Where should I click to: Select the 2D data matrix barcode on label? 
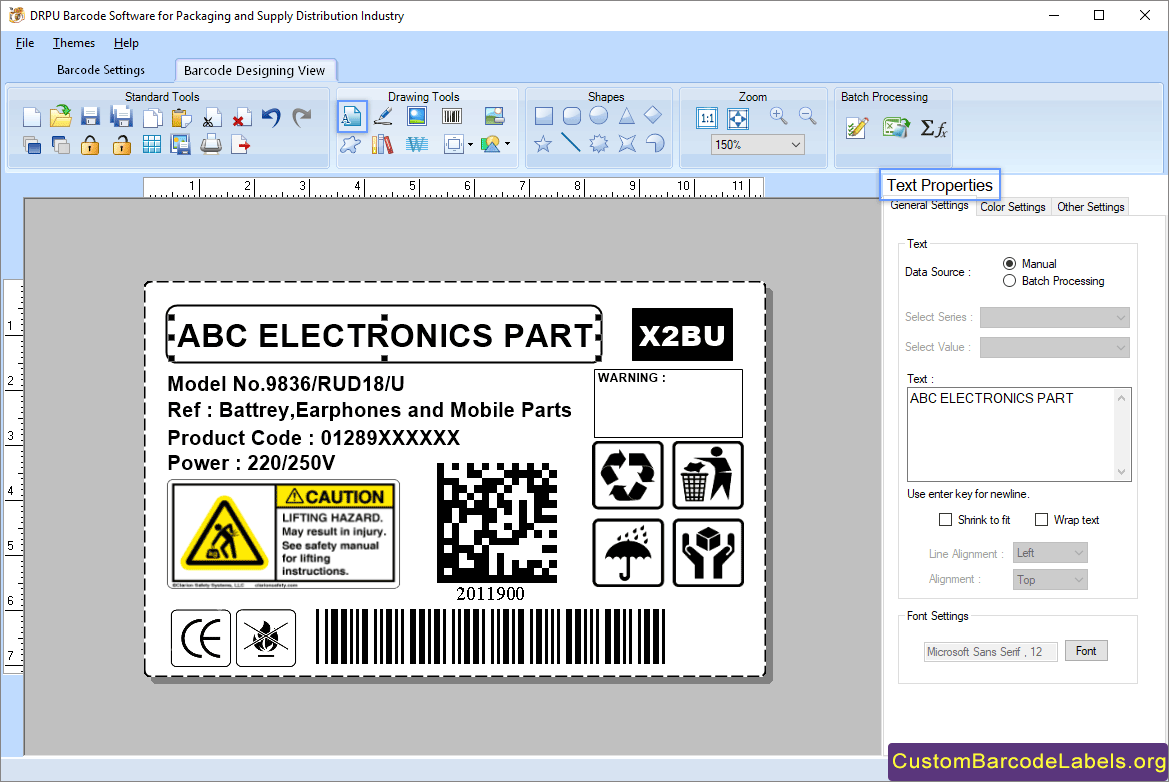(497, 523)
